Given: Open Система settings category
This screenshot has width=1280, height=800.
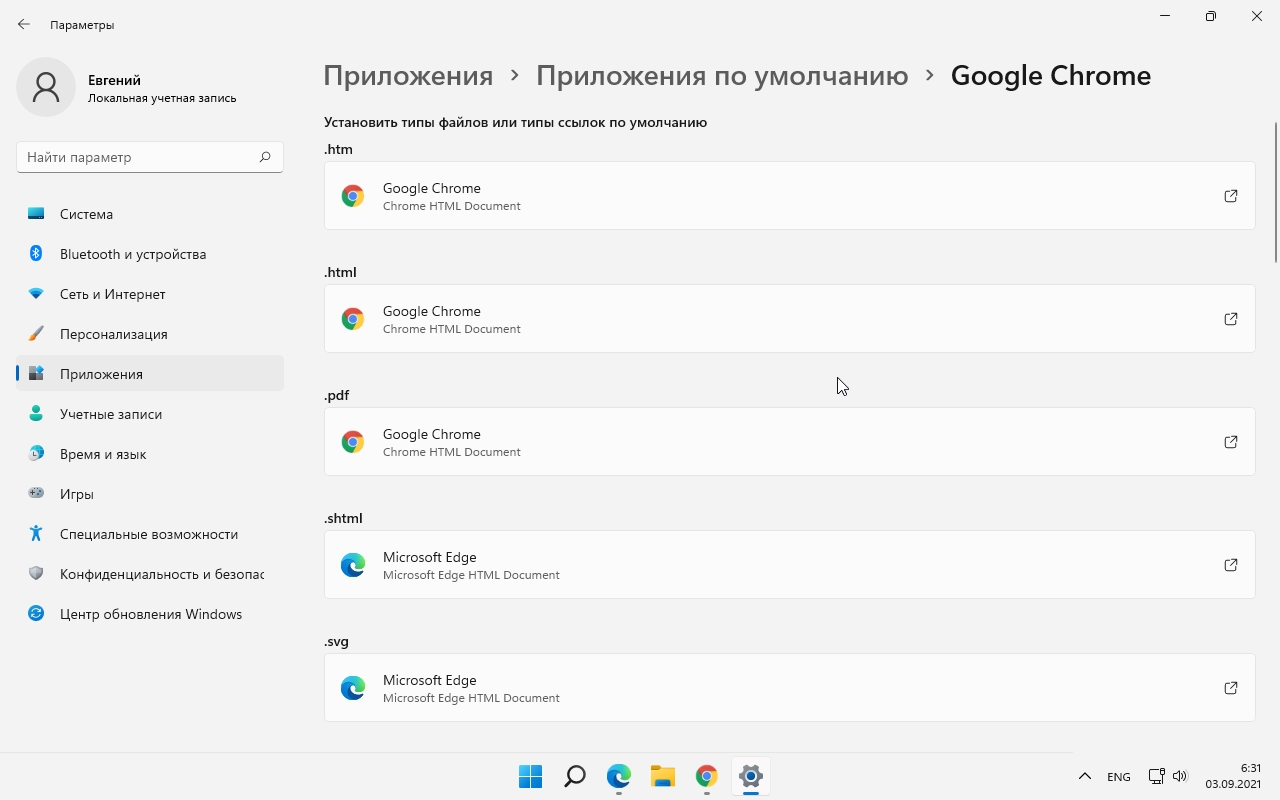Looking at the screenshot, I should [150, 214].
